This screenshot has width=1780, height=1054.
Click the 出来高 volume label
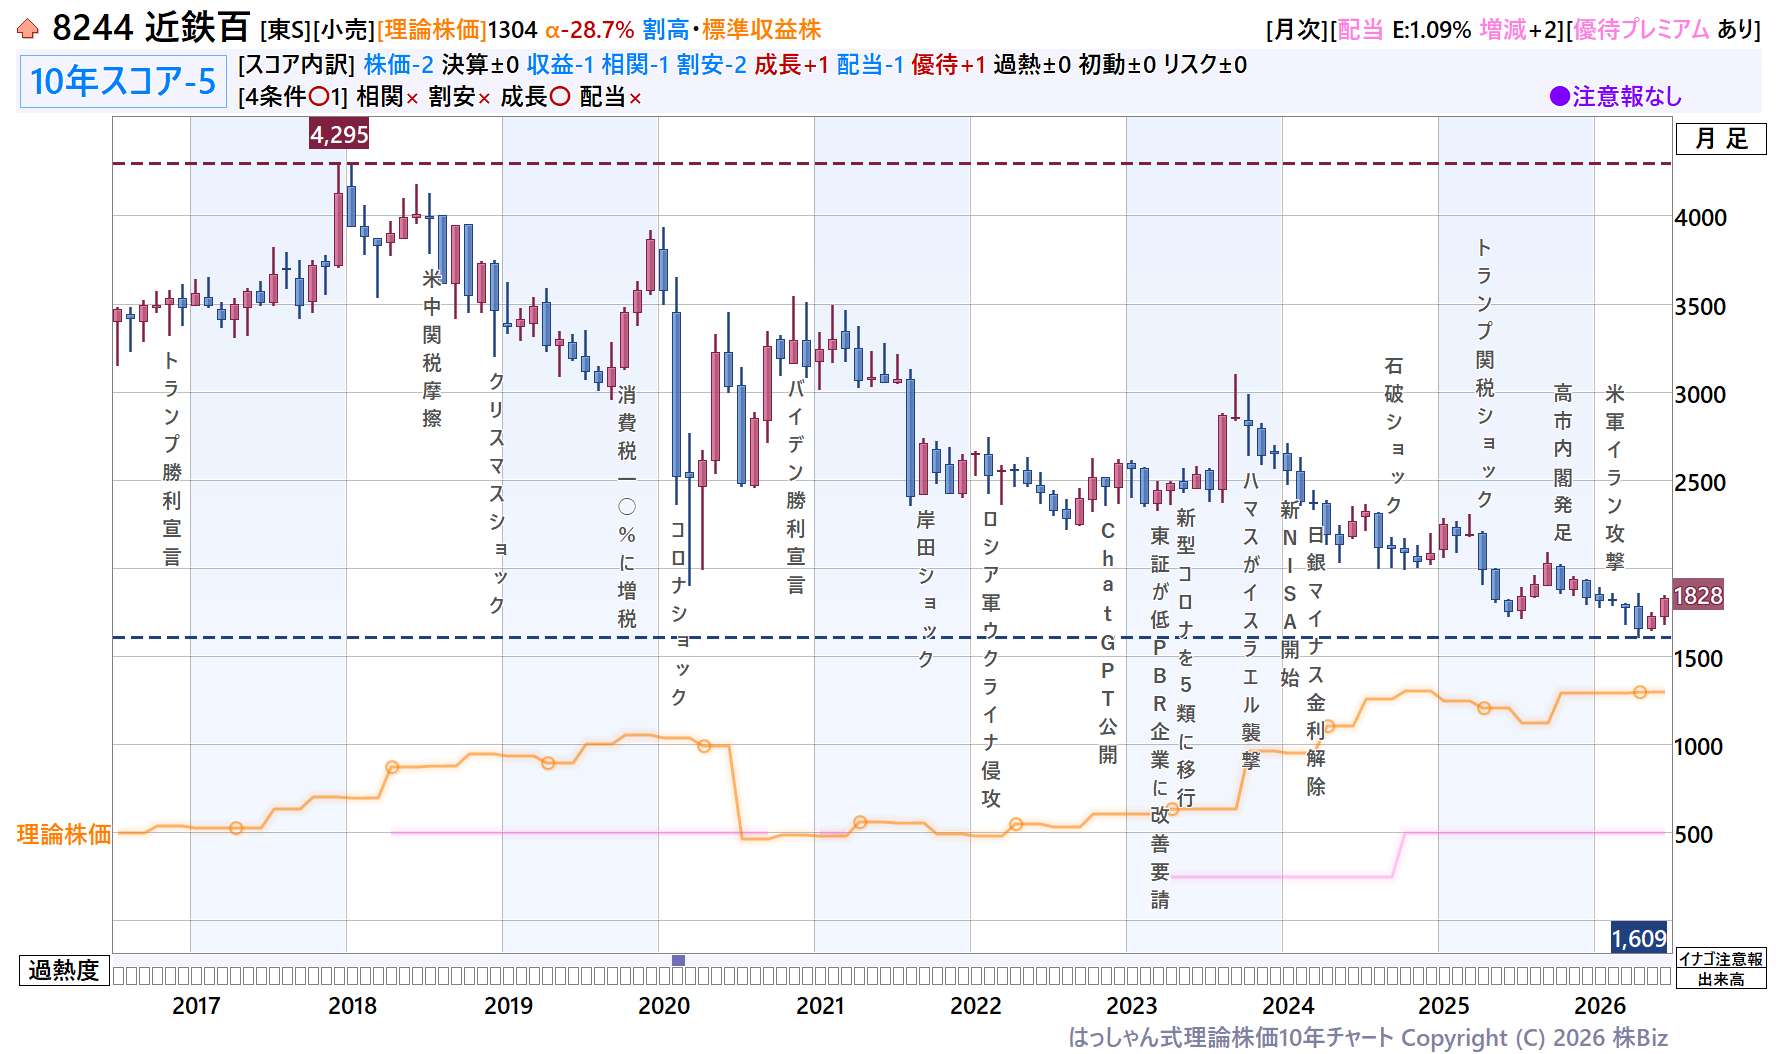[1721, 979]
